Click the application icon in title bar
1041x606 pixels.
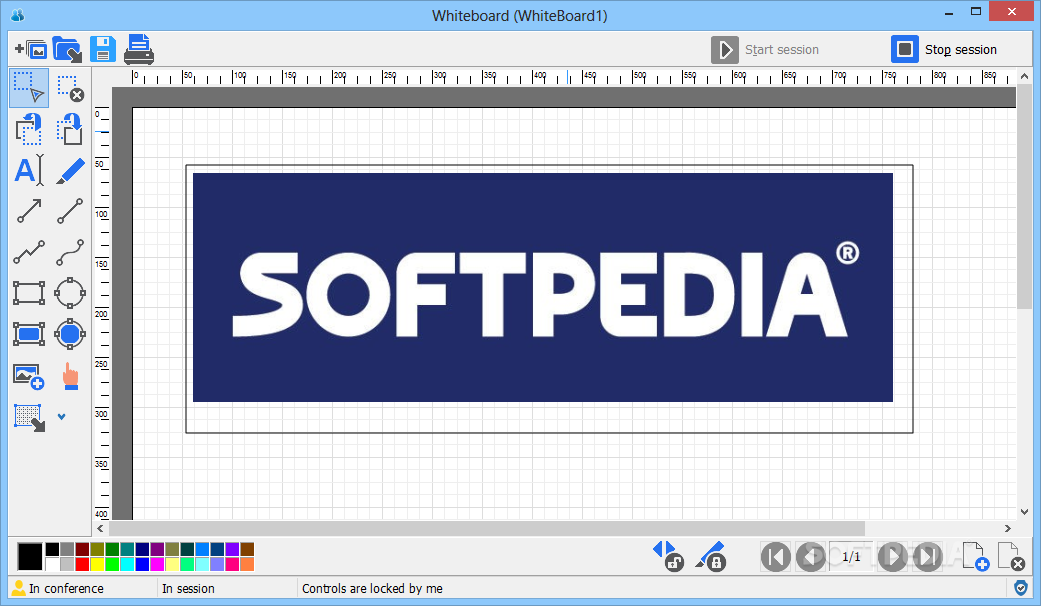tap(18, 15)
